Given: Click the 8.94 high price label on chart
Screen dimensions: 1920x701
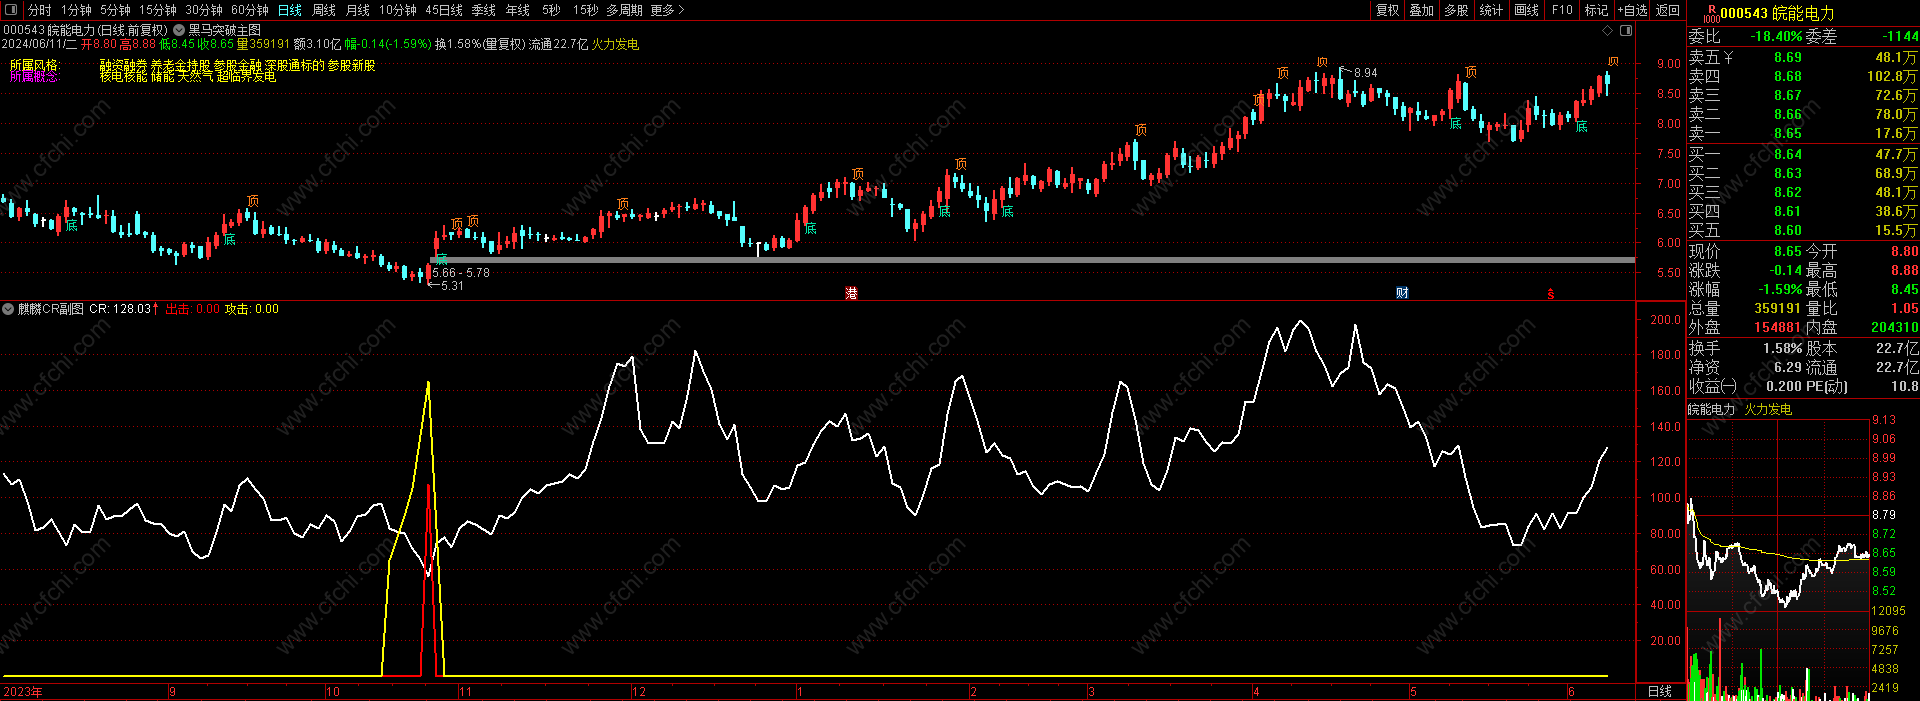Looking at the screenshot, I should click(x=1365, y=73).
